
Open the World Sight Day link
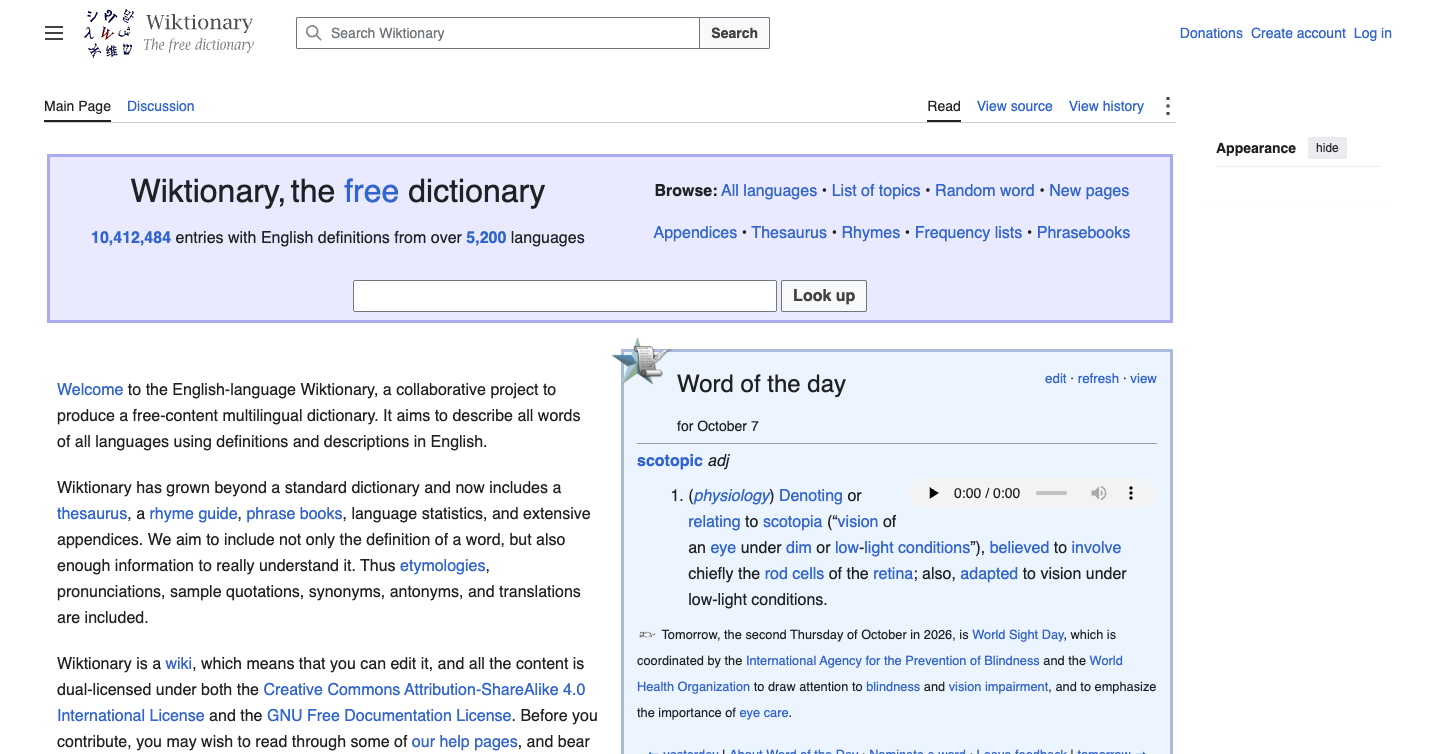click(x=1018, y=635)
